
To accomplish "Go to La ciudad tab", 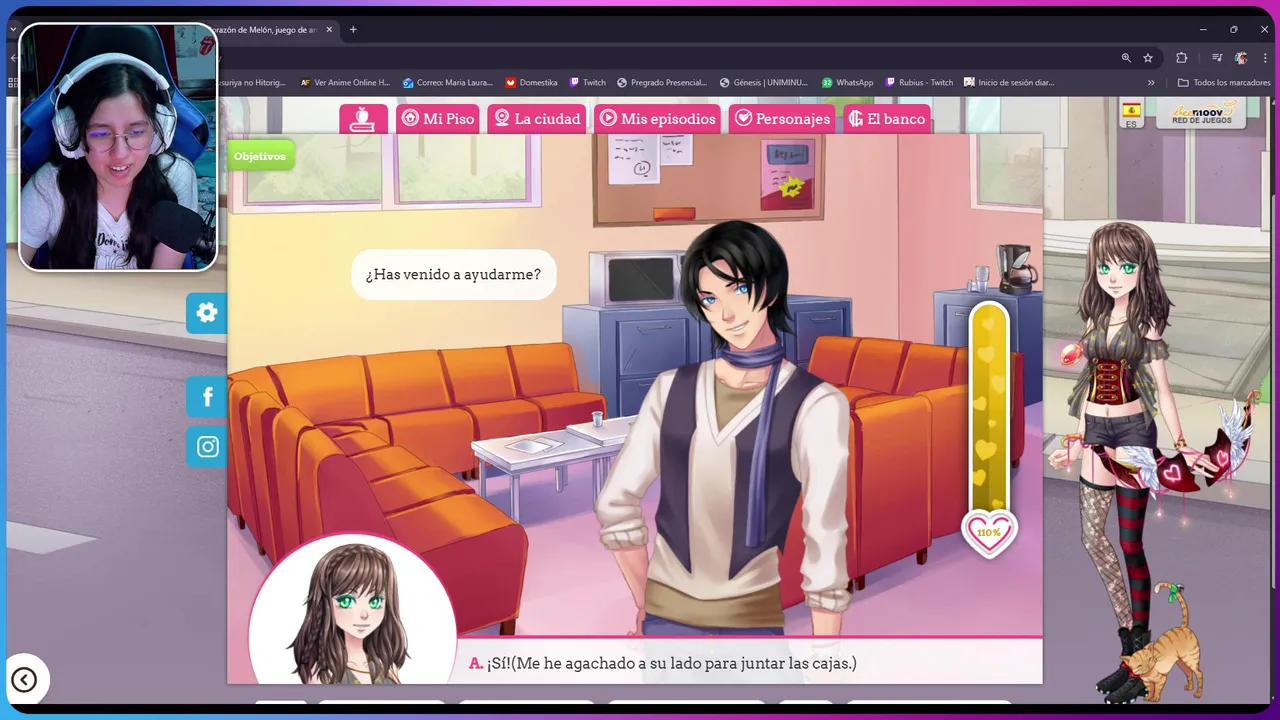I will click(537, 118).
